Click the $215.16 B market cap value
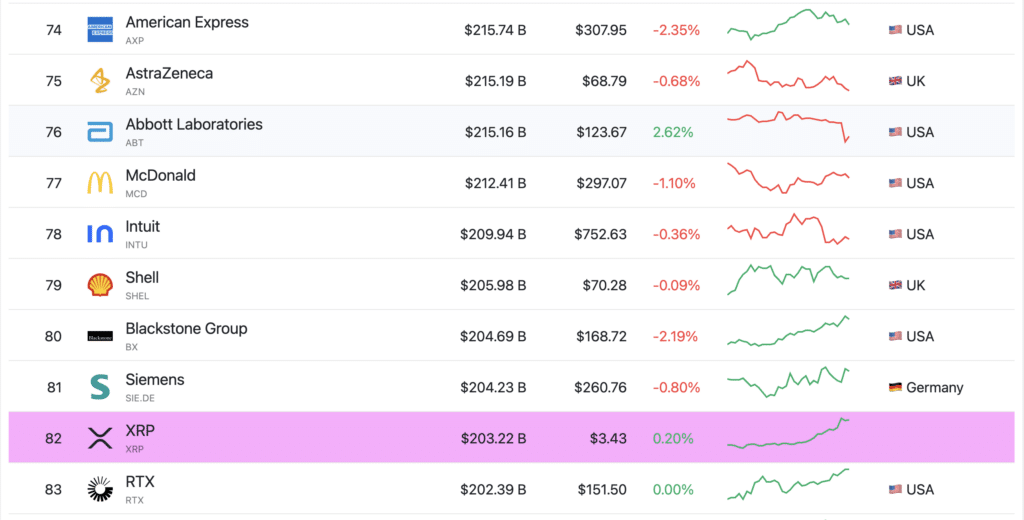 click(x=495, y=132)
